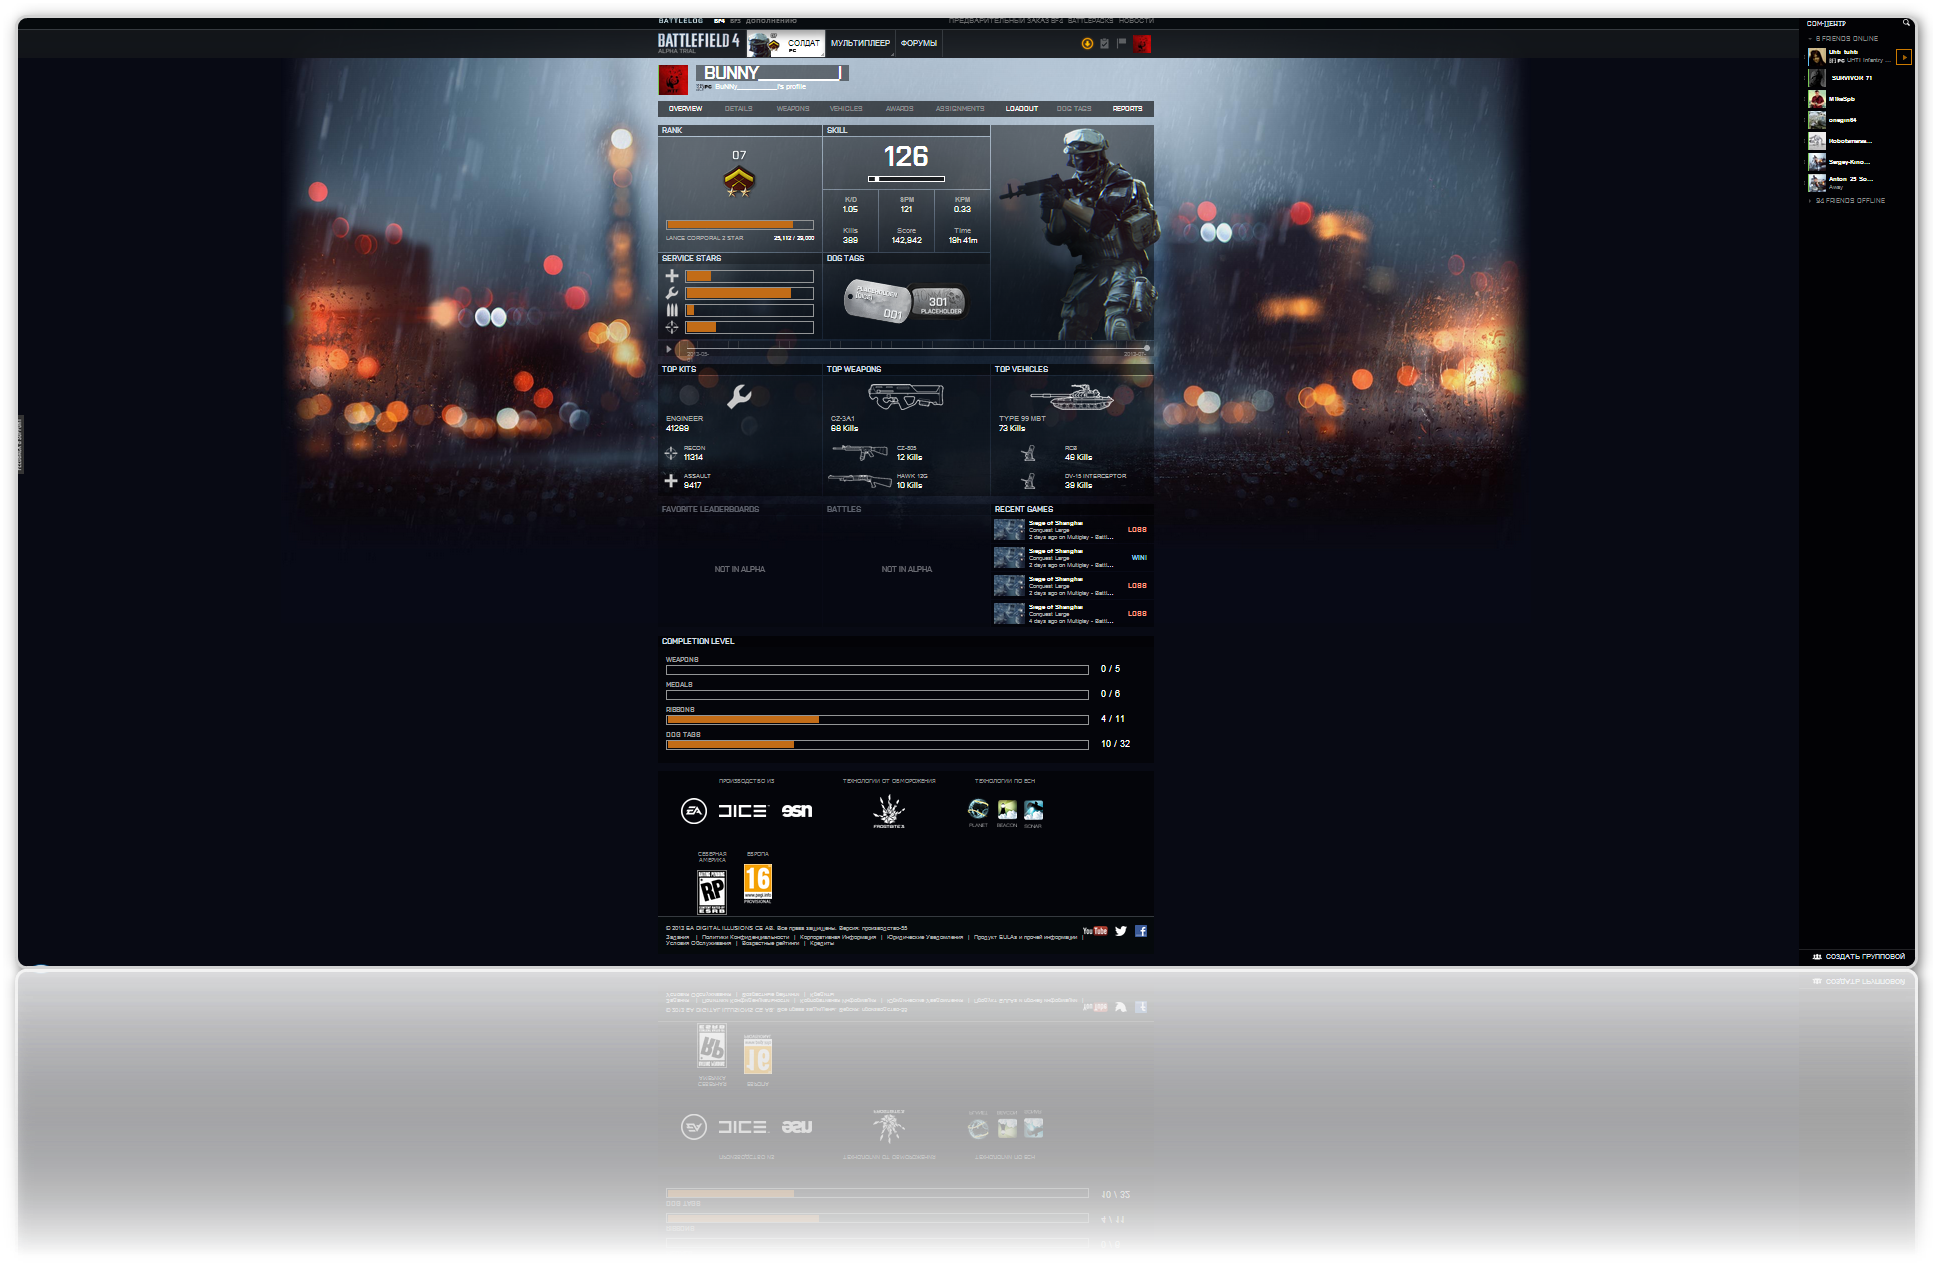This screenshot has width=1933, height=1270.
Task: Open the Twitter bird icon in footer
Action: click(1121, 931)
